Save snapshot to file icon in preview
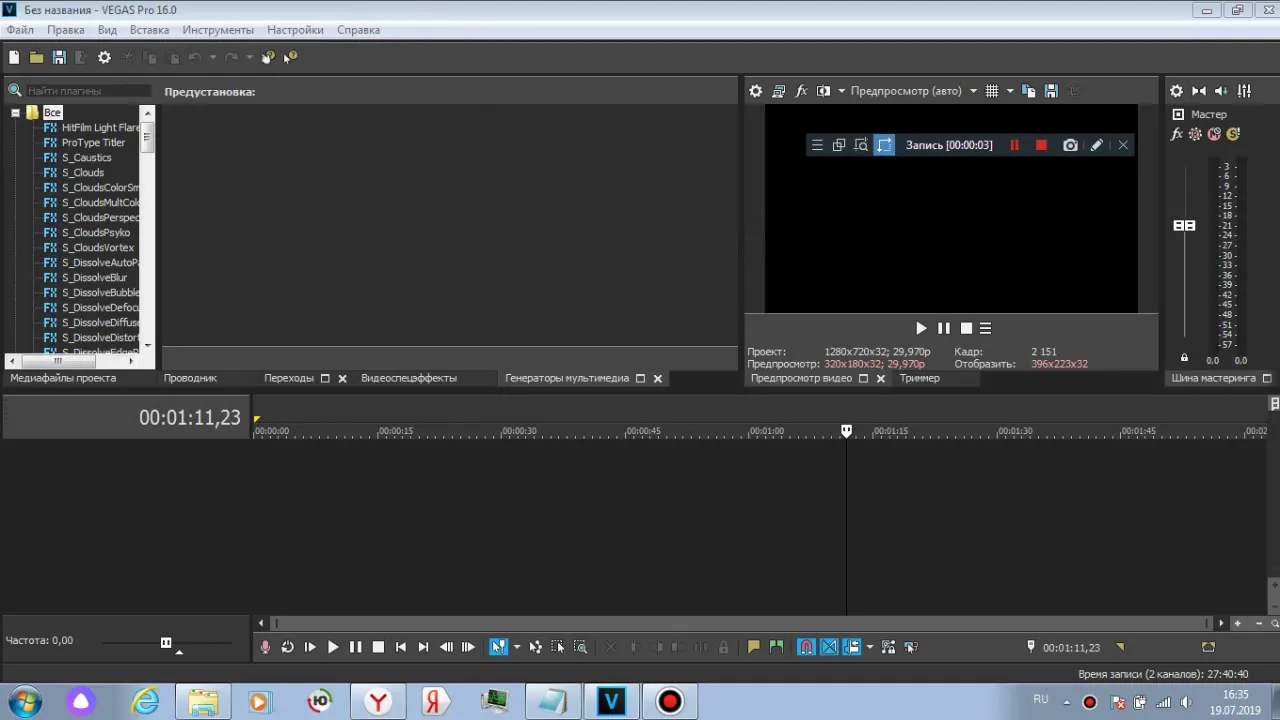This screenshot has width=1280, height=720. tap(1051, 91)
